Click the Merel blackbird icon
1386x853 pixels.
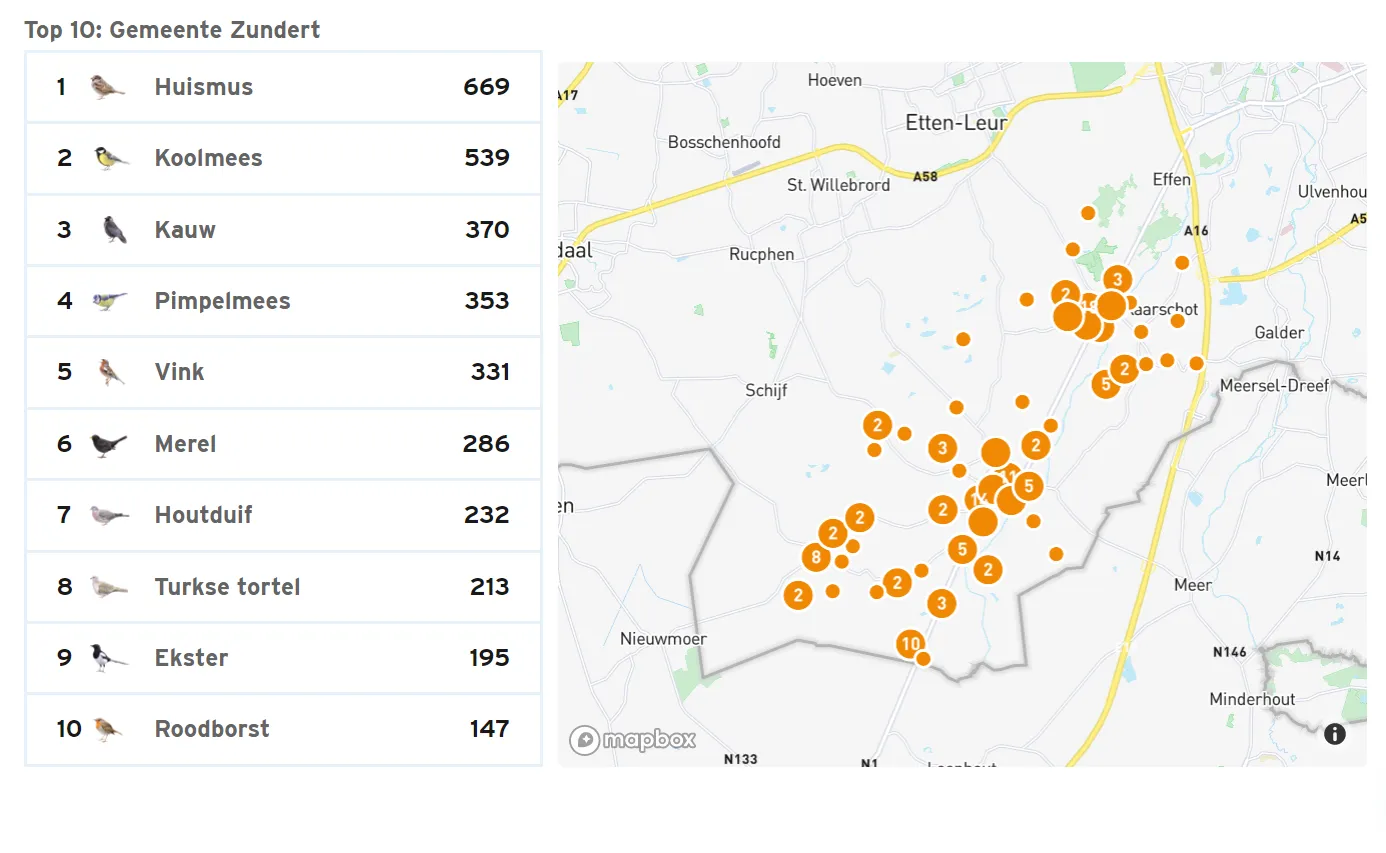coord(108,444)
